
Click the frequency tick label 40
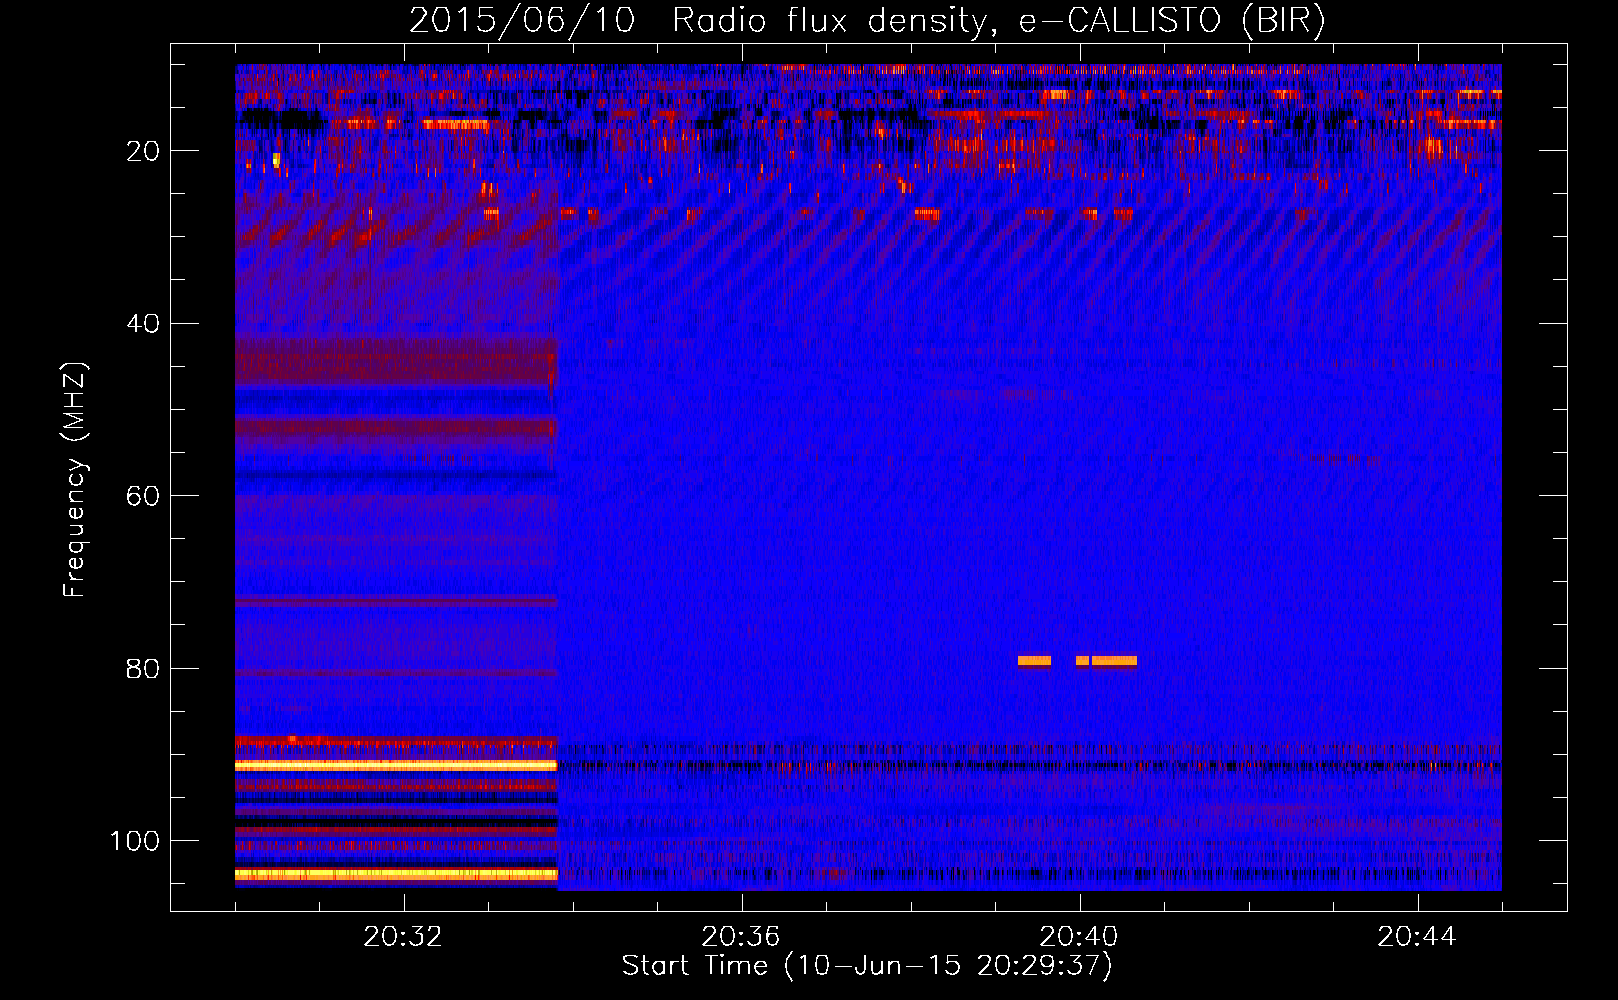[x=143, y=324]
